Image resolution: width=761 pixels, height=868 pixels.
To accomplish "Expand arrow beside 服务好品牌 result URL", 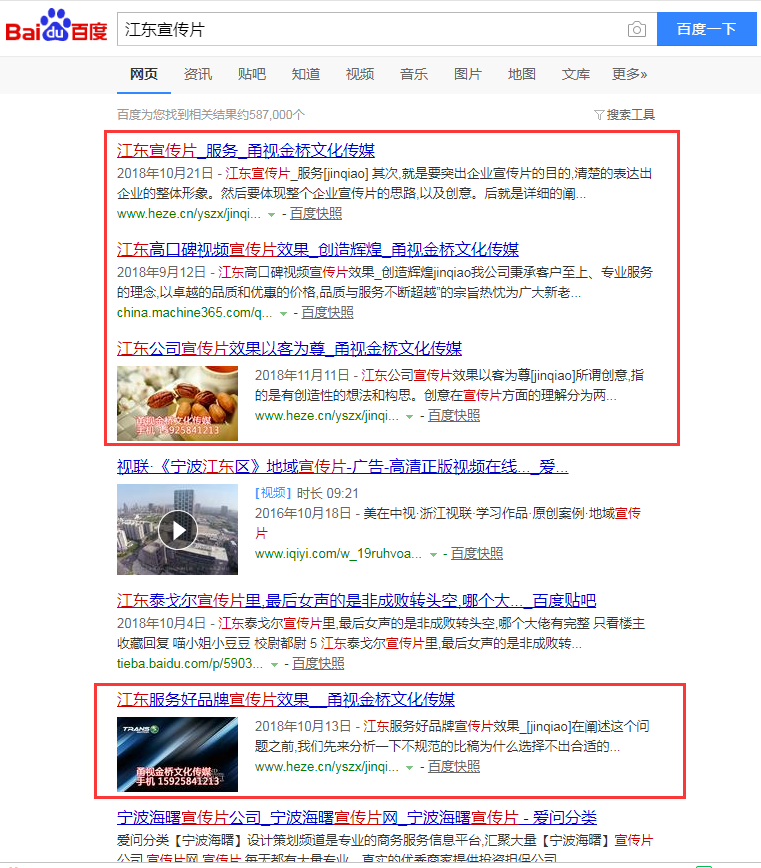I will pyautogui.click(x=410, y=768).
